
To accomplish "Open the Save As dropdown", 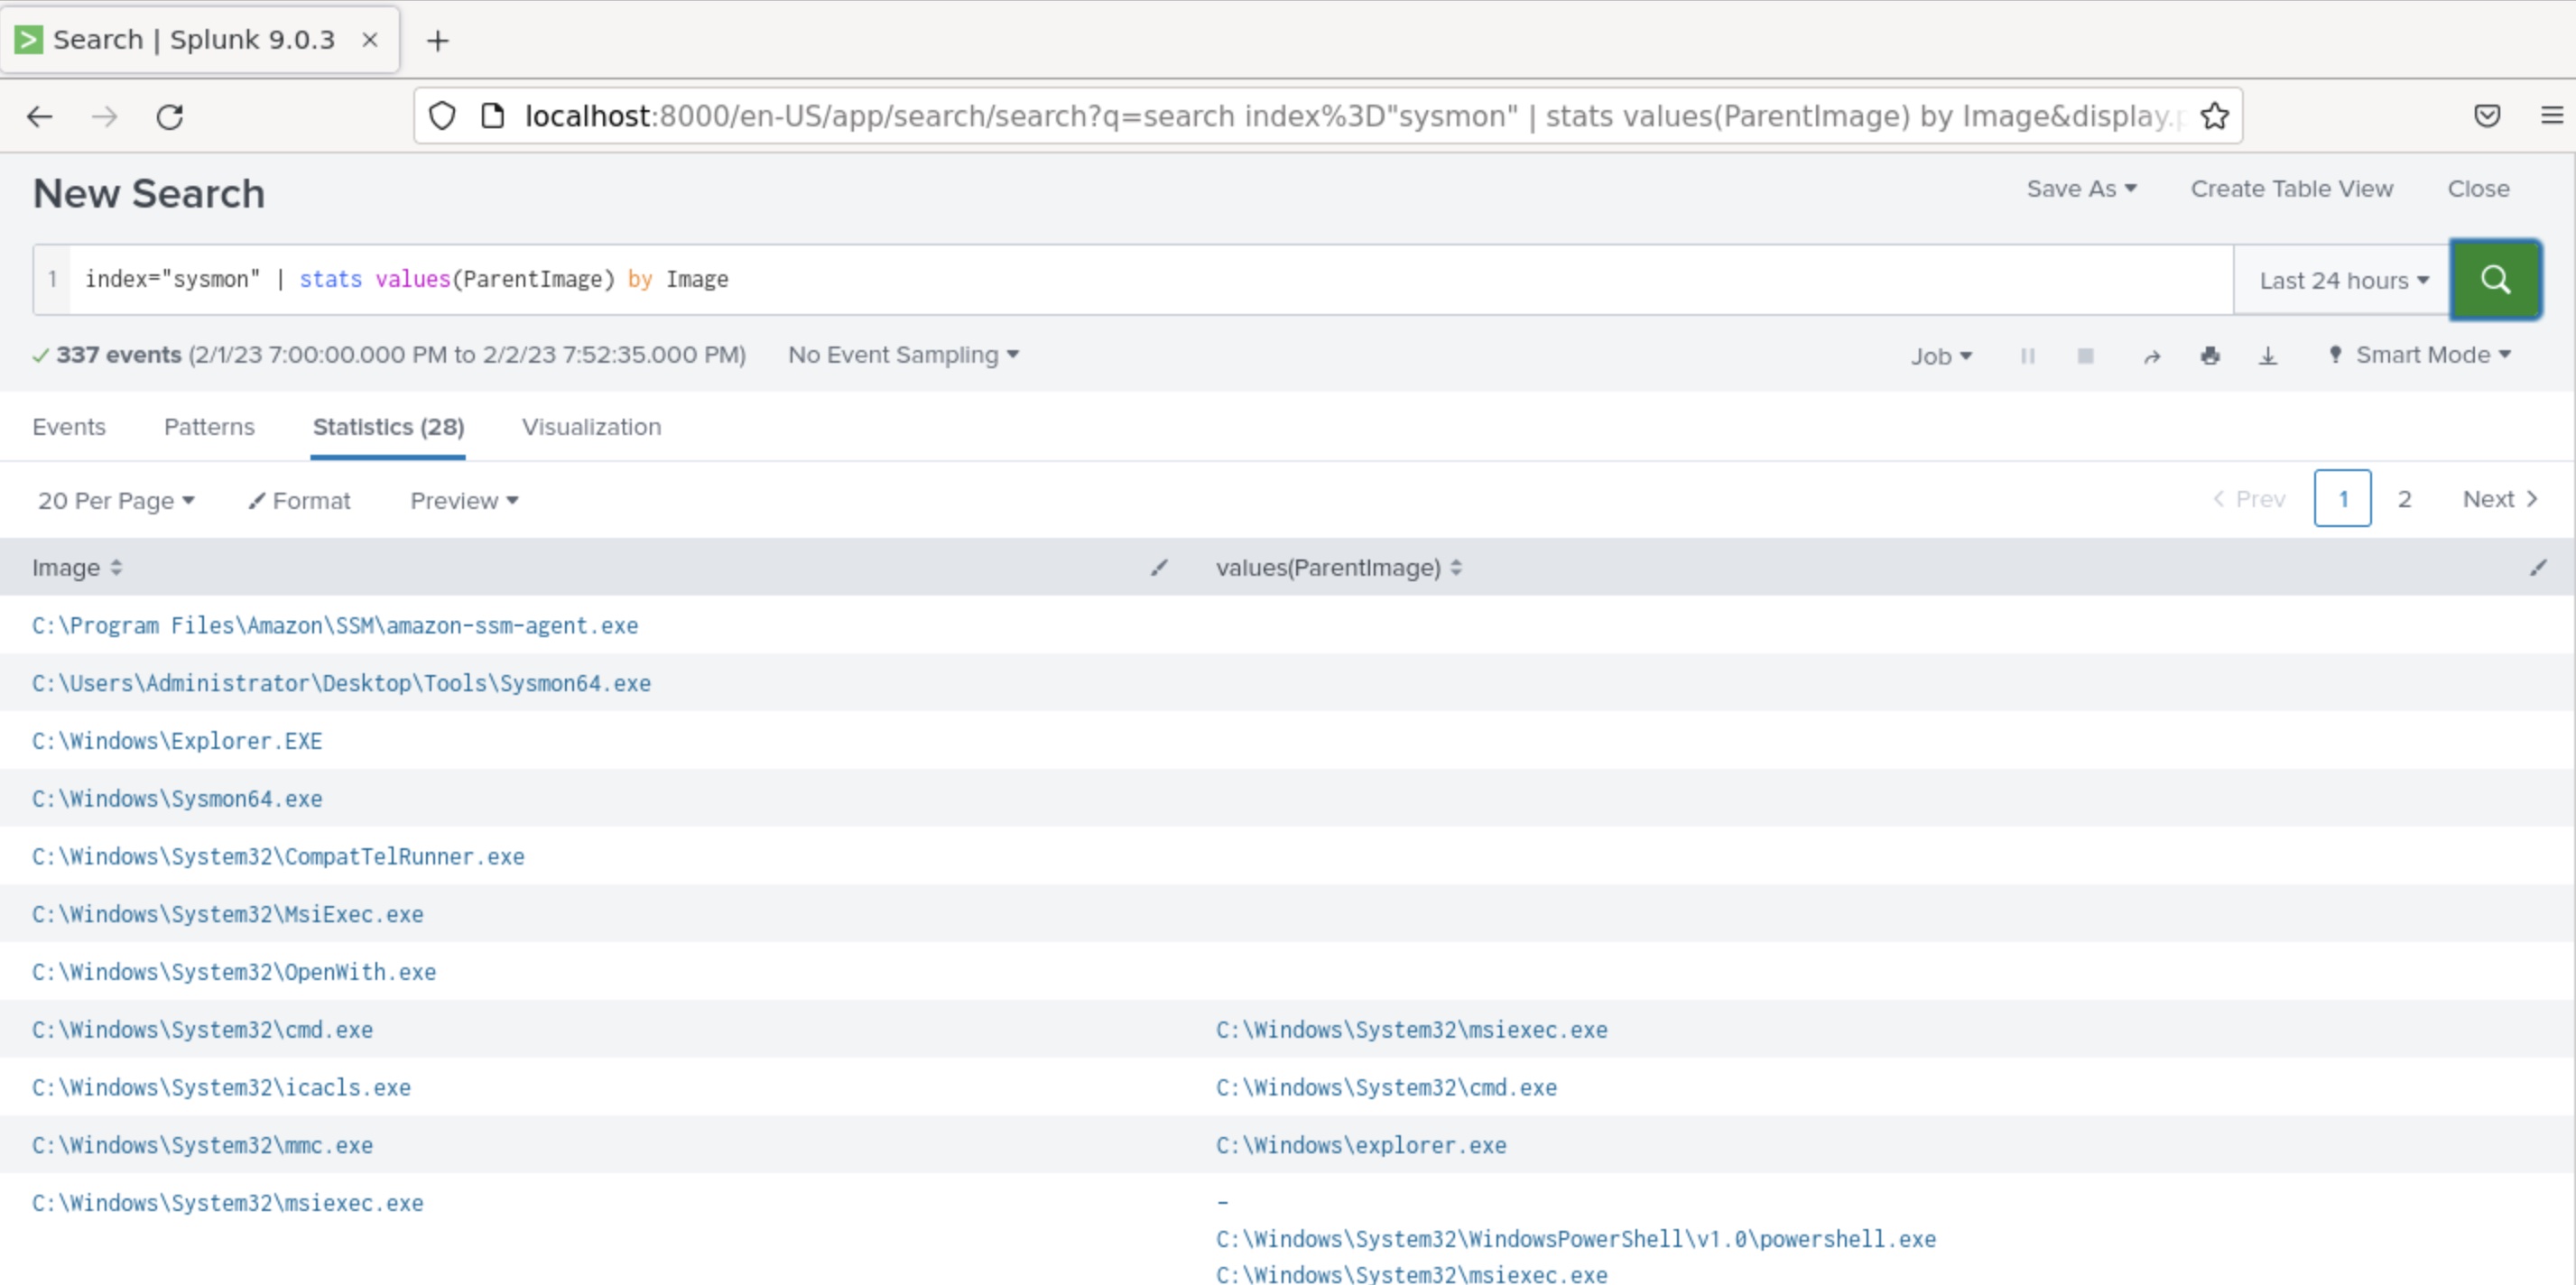I will click(2081, 189).
